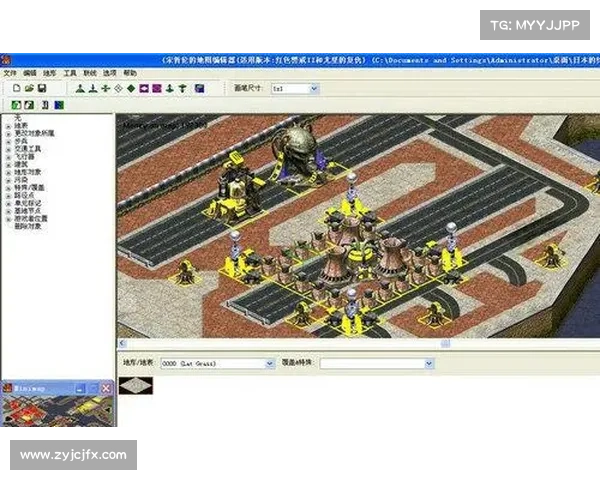Image resolution: width=600 pixels, height=480 pixels.
Task: Open the 编辑 menu
Action: (30, 73)
